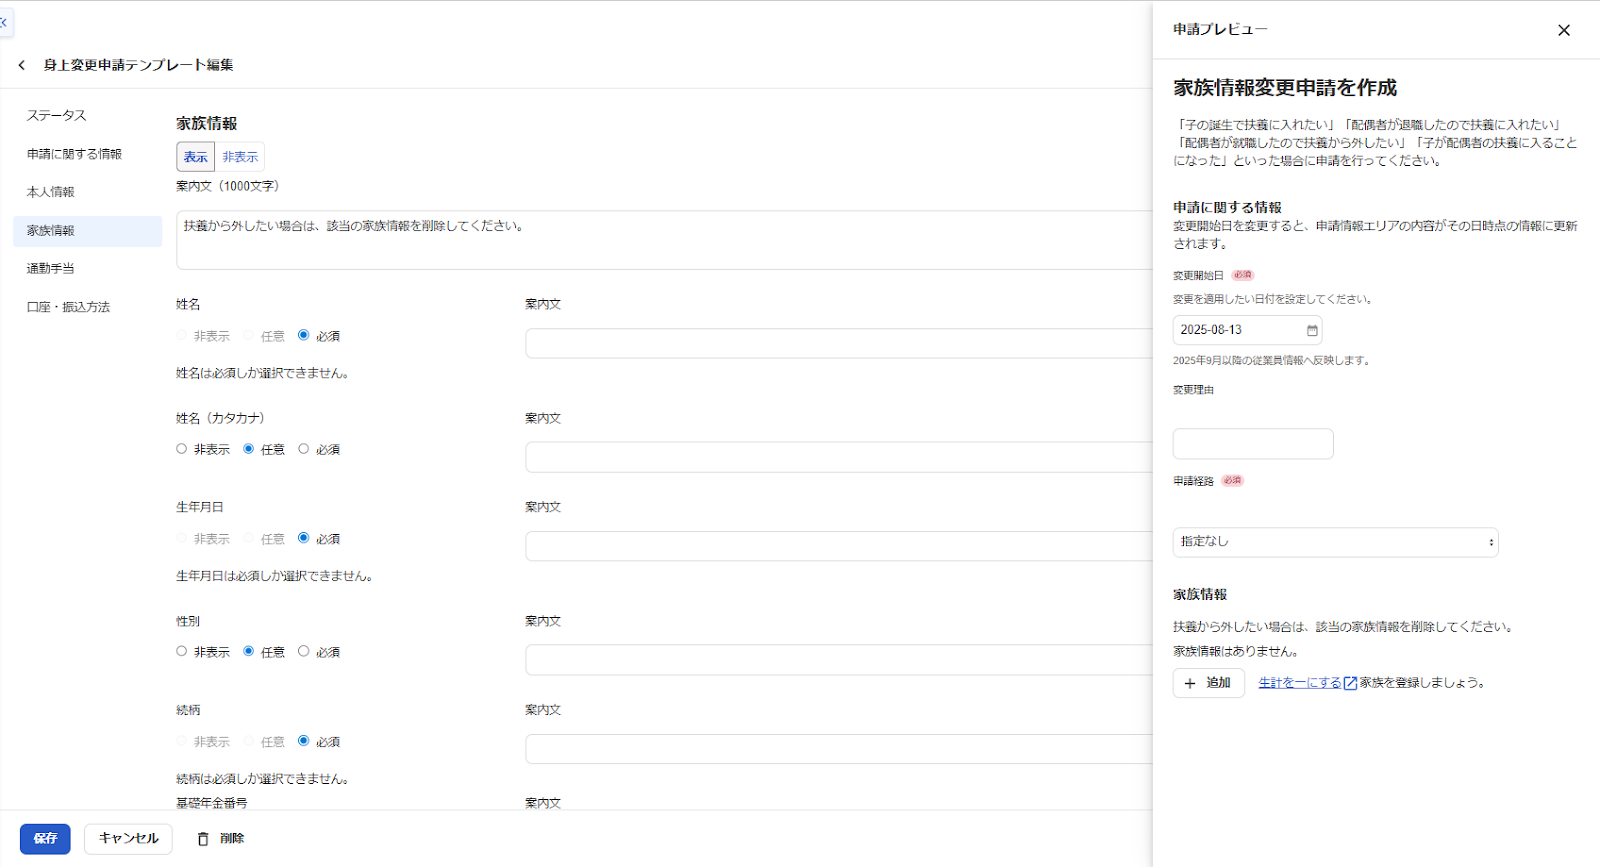
Task: Click the 家族情報変更申請を作成 heading
Action: pos(1285,88)
